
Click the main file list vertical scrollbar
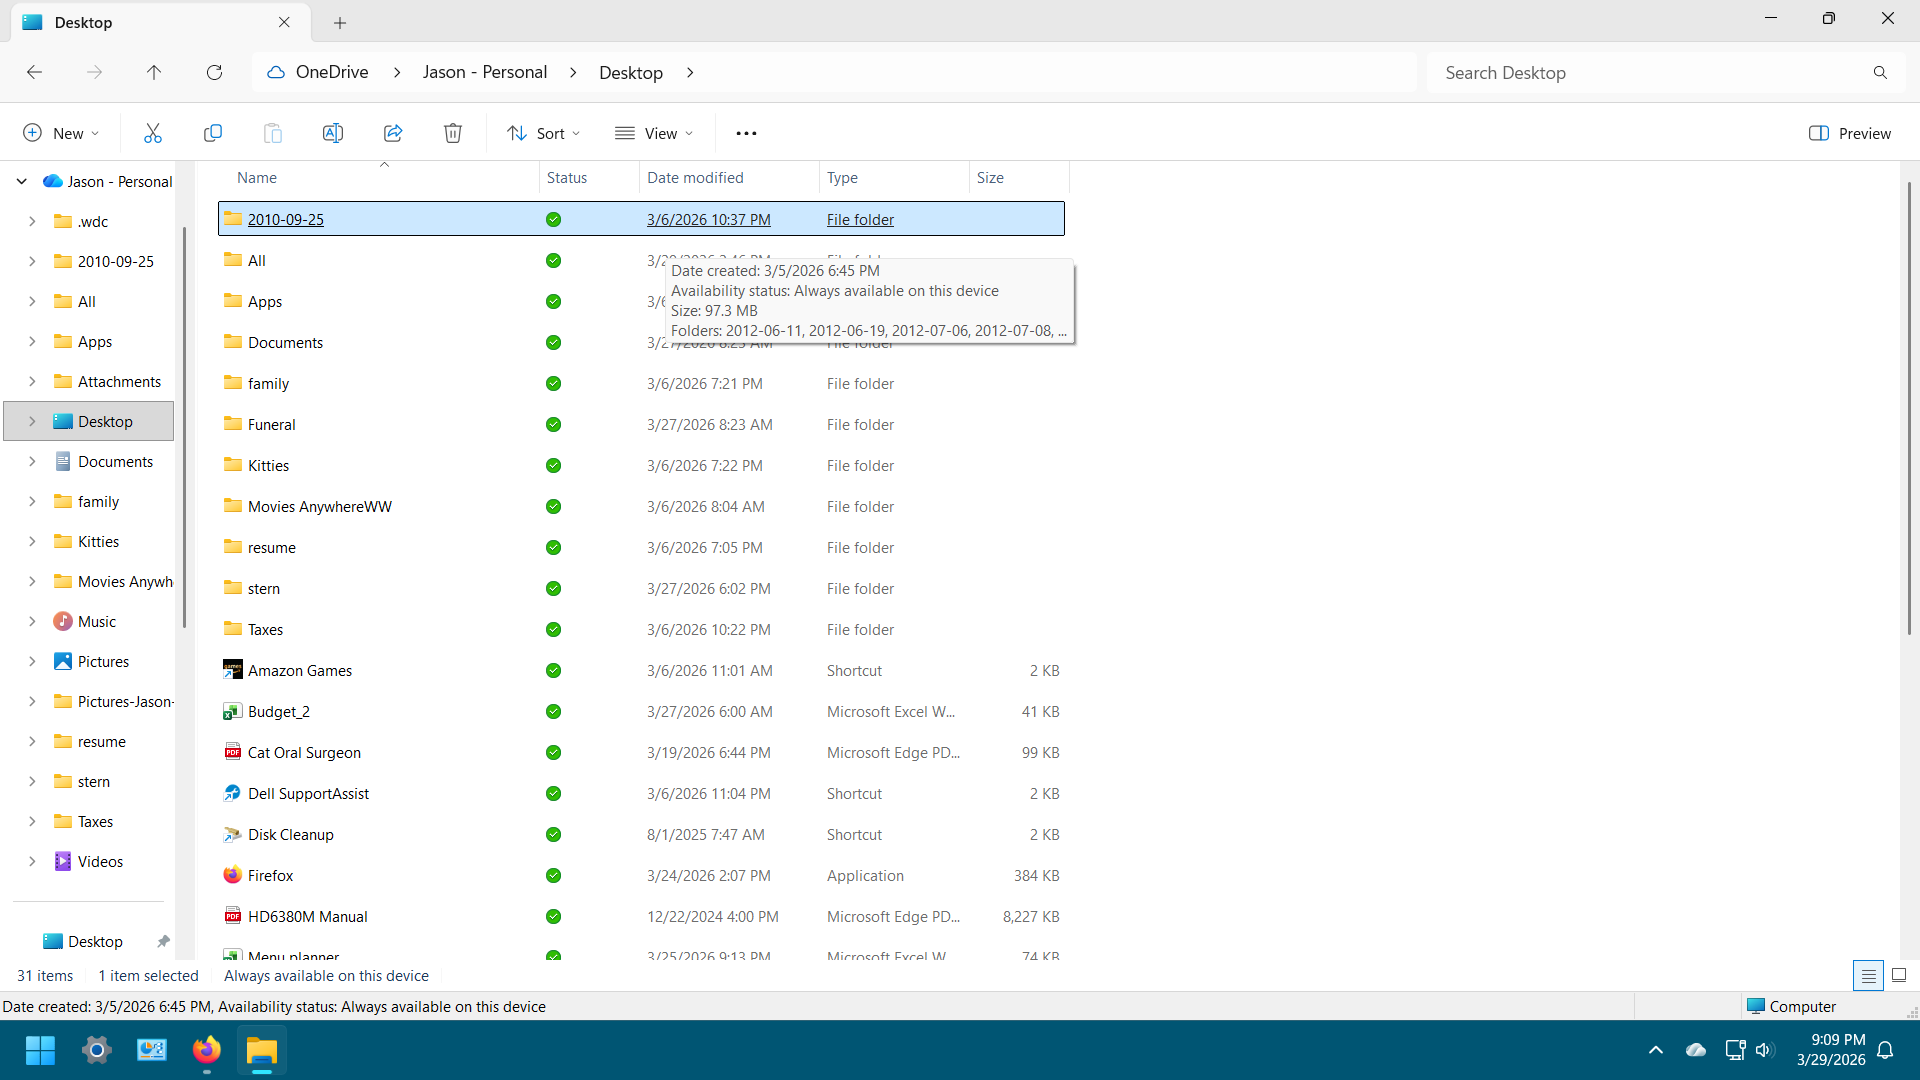[x=1909, y=407]
